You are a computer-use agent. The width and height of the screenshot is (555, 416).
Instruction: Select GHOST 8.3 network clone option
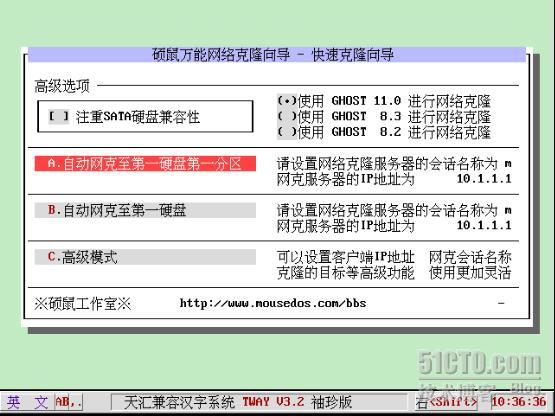click(287, 116)
